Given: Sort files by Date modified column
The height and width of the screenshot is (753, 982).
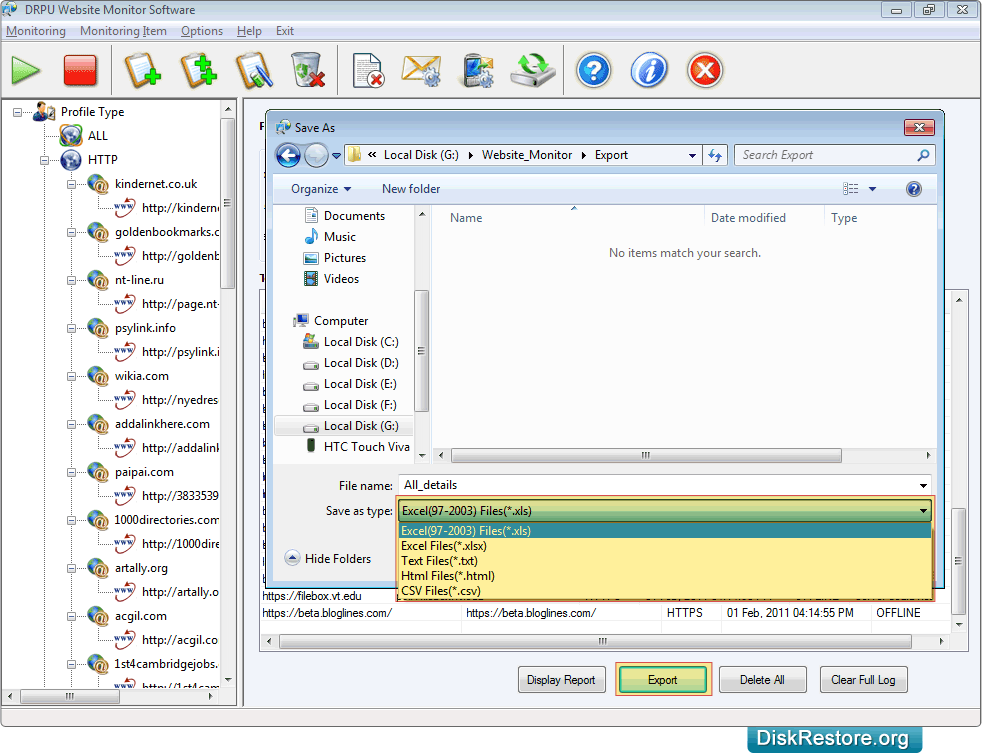Looking at the screenshot, I should 748,218.
